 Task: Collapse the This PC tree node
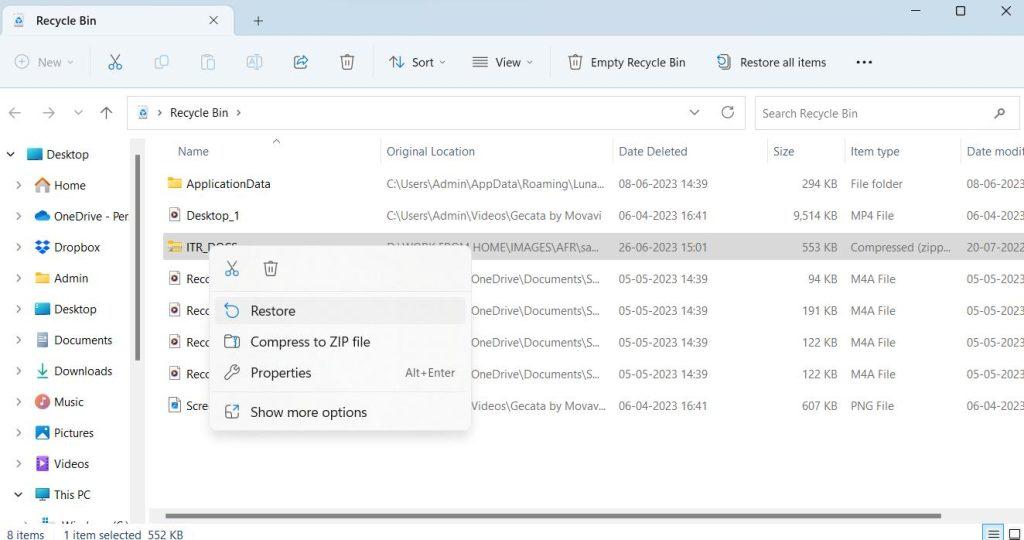18,495
